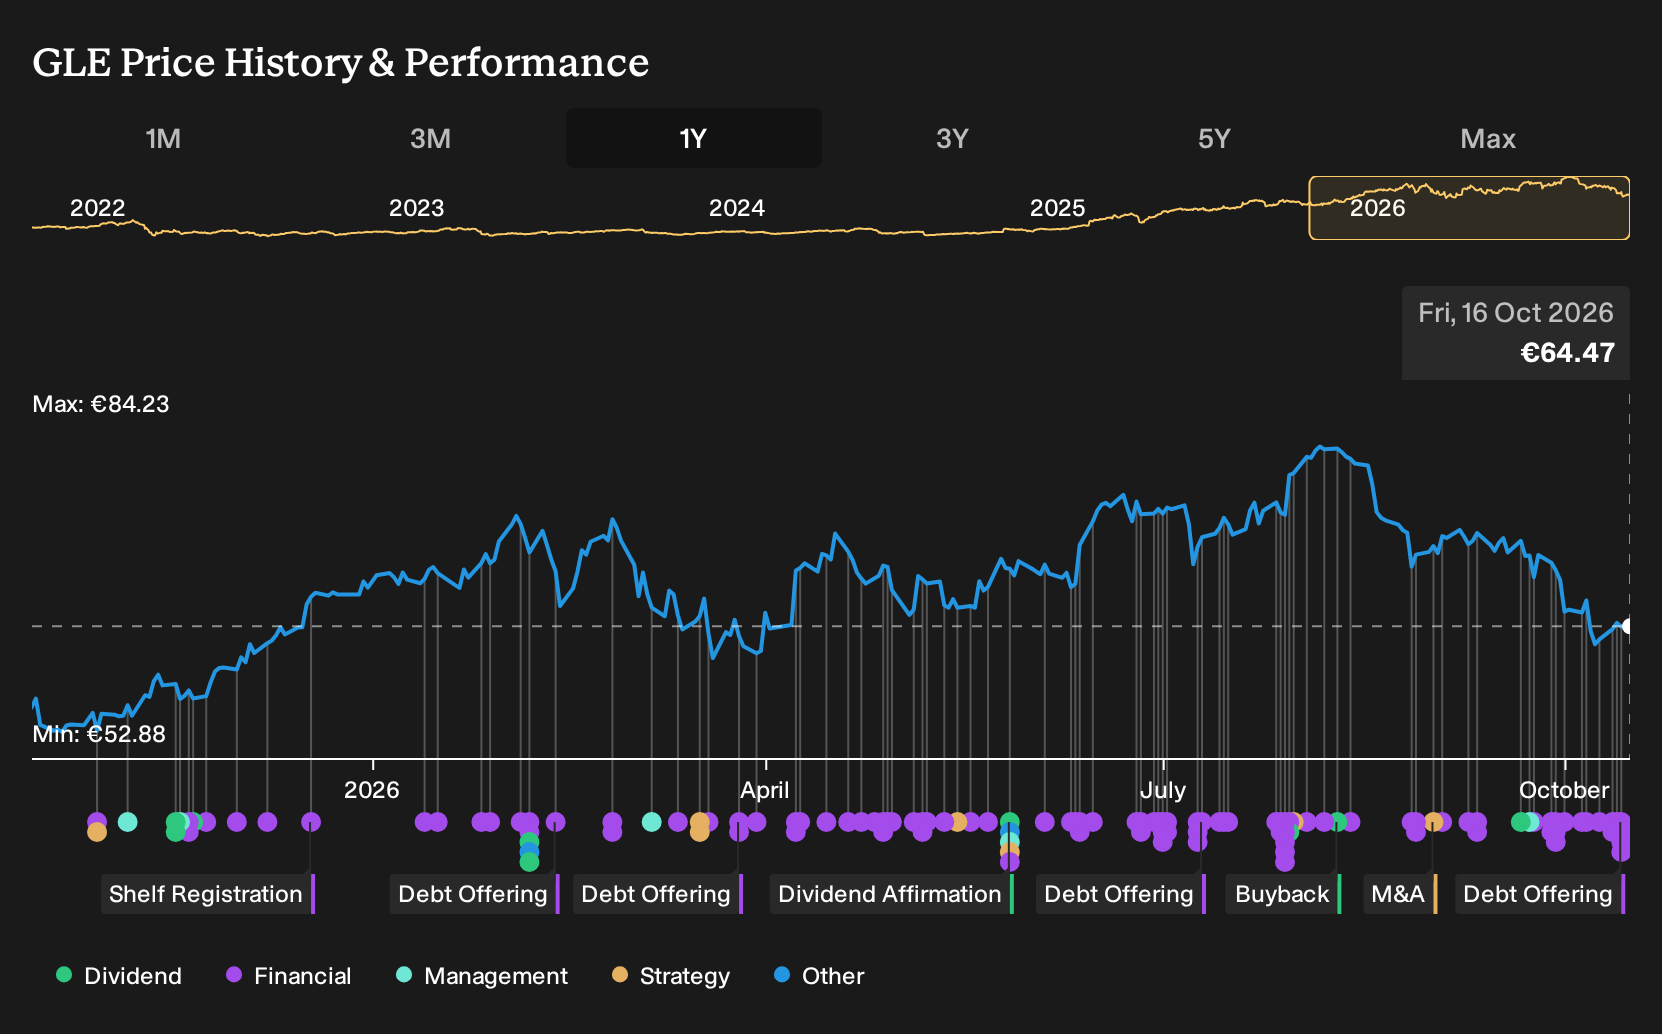This screenshot has height=1034, width=1662.
Task: Open the Debt Offering label after October
Action: (1539, 894)
